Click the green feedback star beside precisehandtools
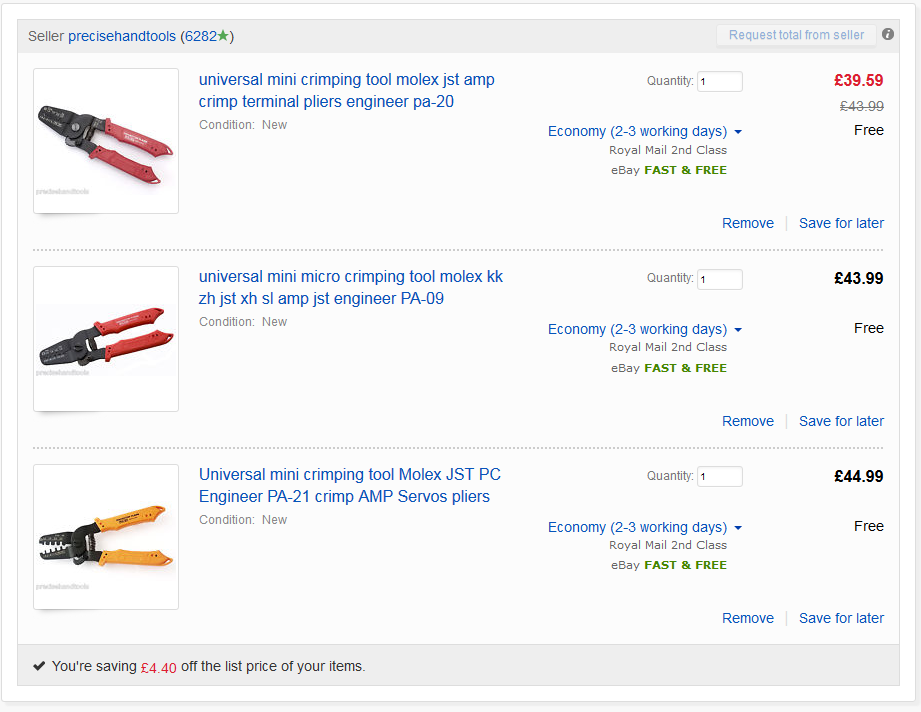This screenshot has height=712, width=921. click(225, 36)
